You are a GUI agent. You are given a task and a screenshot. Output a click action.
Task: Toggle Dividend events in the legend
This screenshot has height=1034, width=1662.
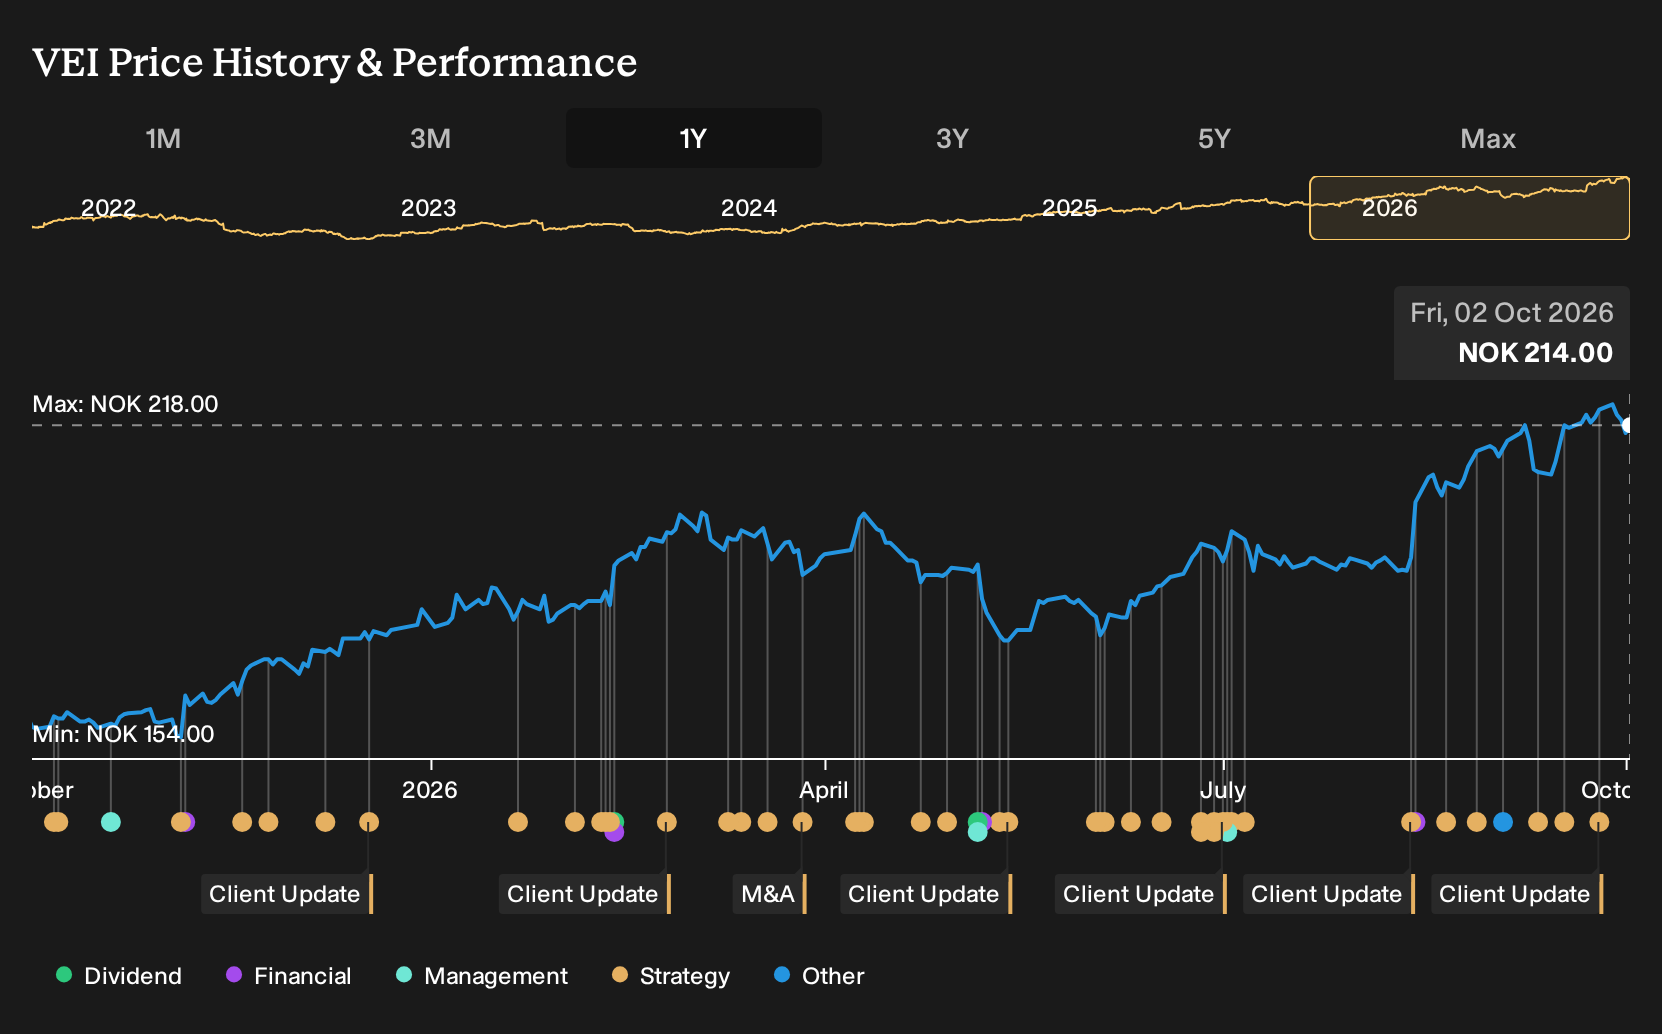click(119, 975)
